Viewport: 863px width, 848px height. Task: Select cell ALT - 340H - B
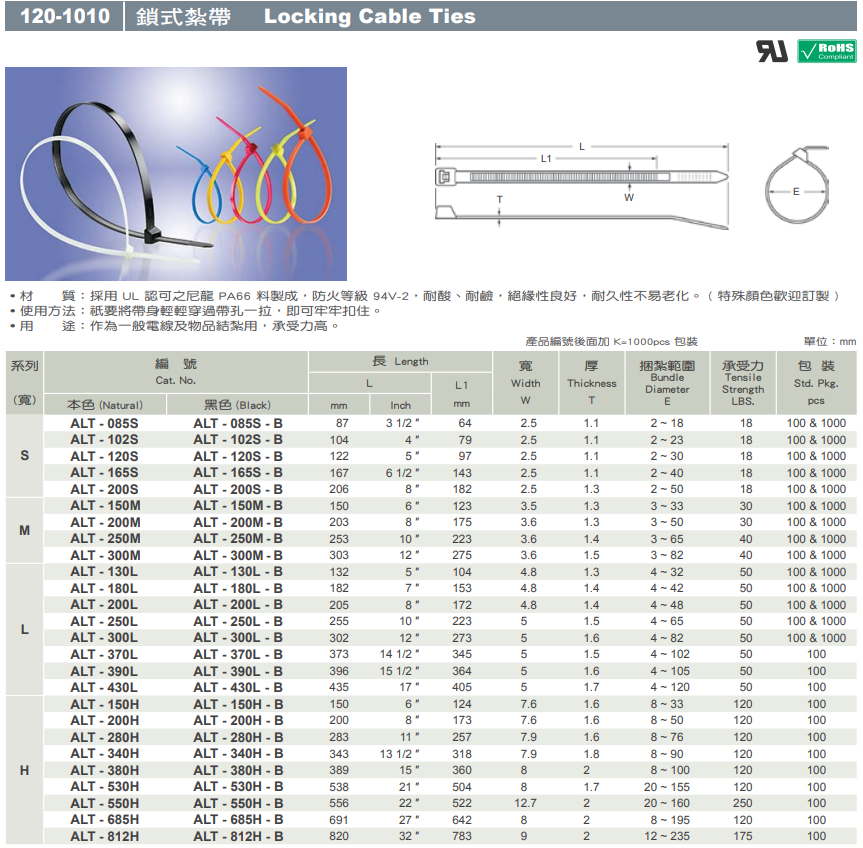(x=238, y=753)
